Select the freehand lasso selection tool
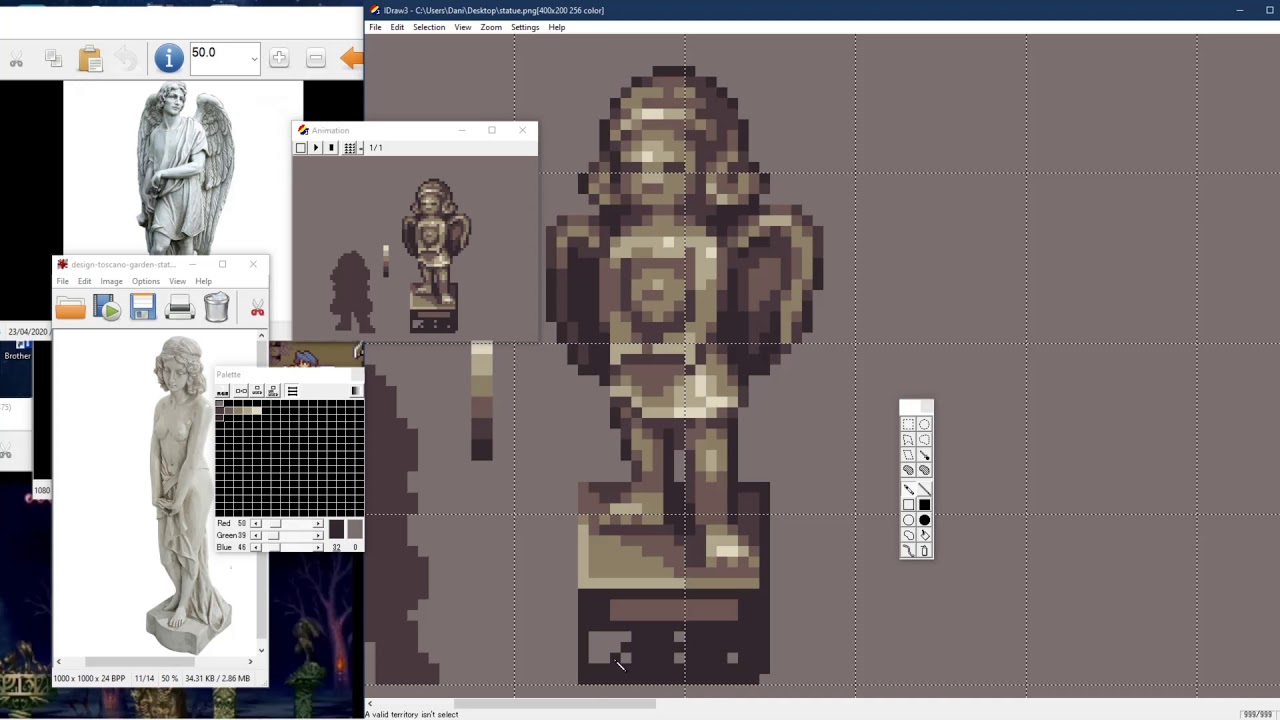 tap(925, 439)
